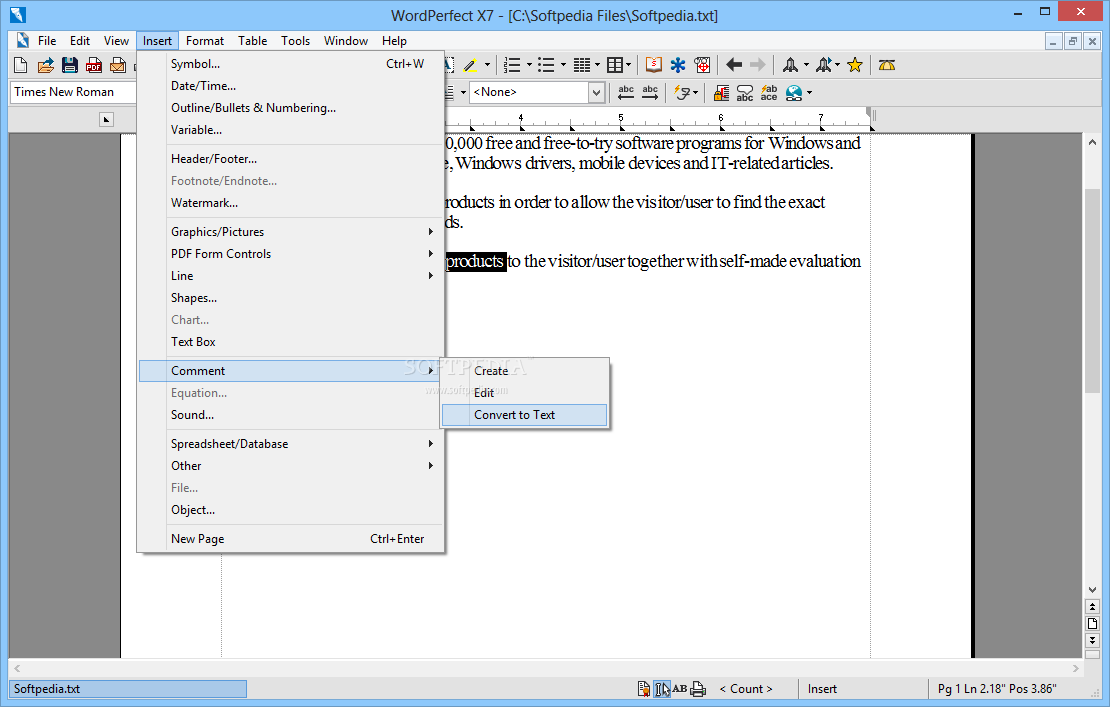Image resolution: width=1110 pixels, height=707 pixels.
Task: Click the blue asterisk icon
Action: pos(678,65)
